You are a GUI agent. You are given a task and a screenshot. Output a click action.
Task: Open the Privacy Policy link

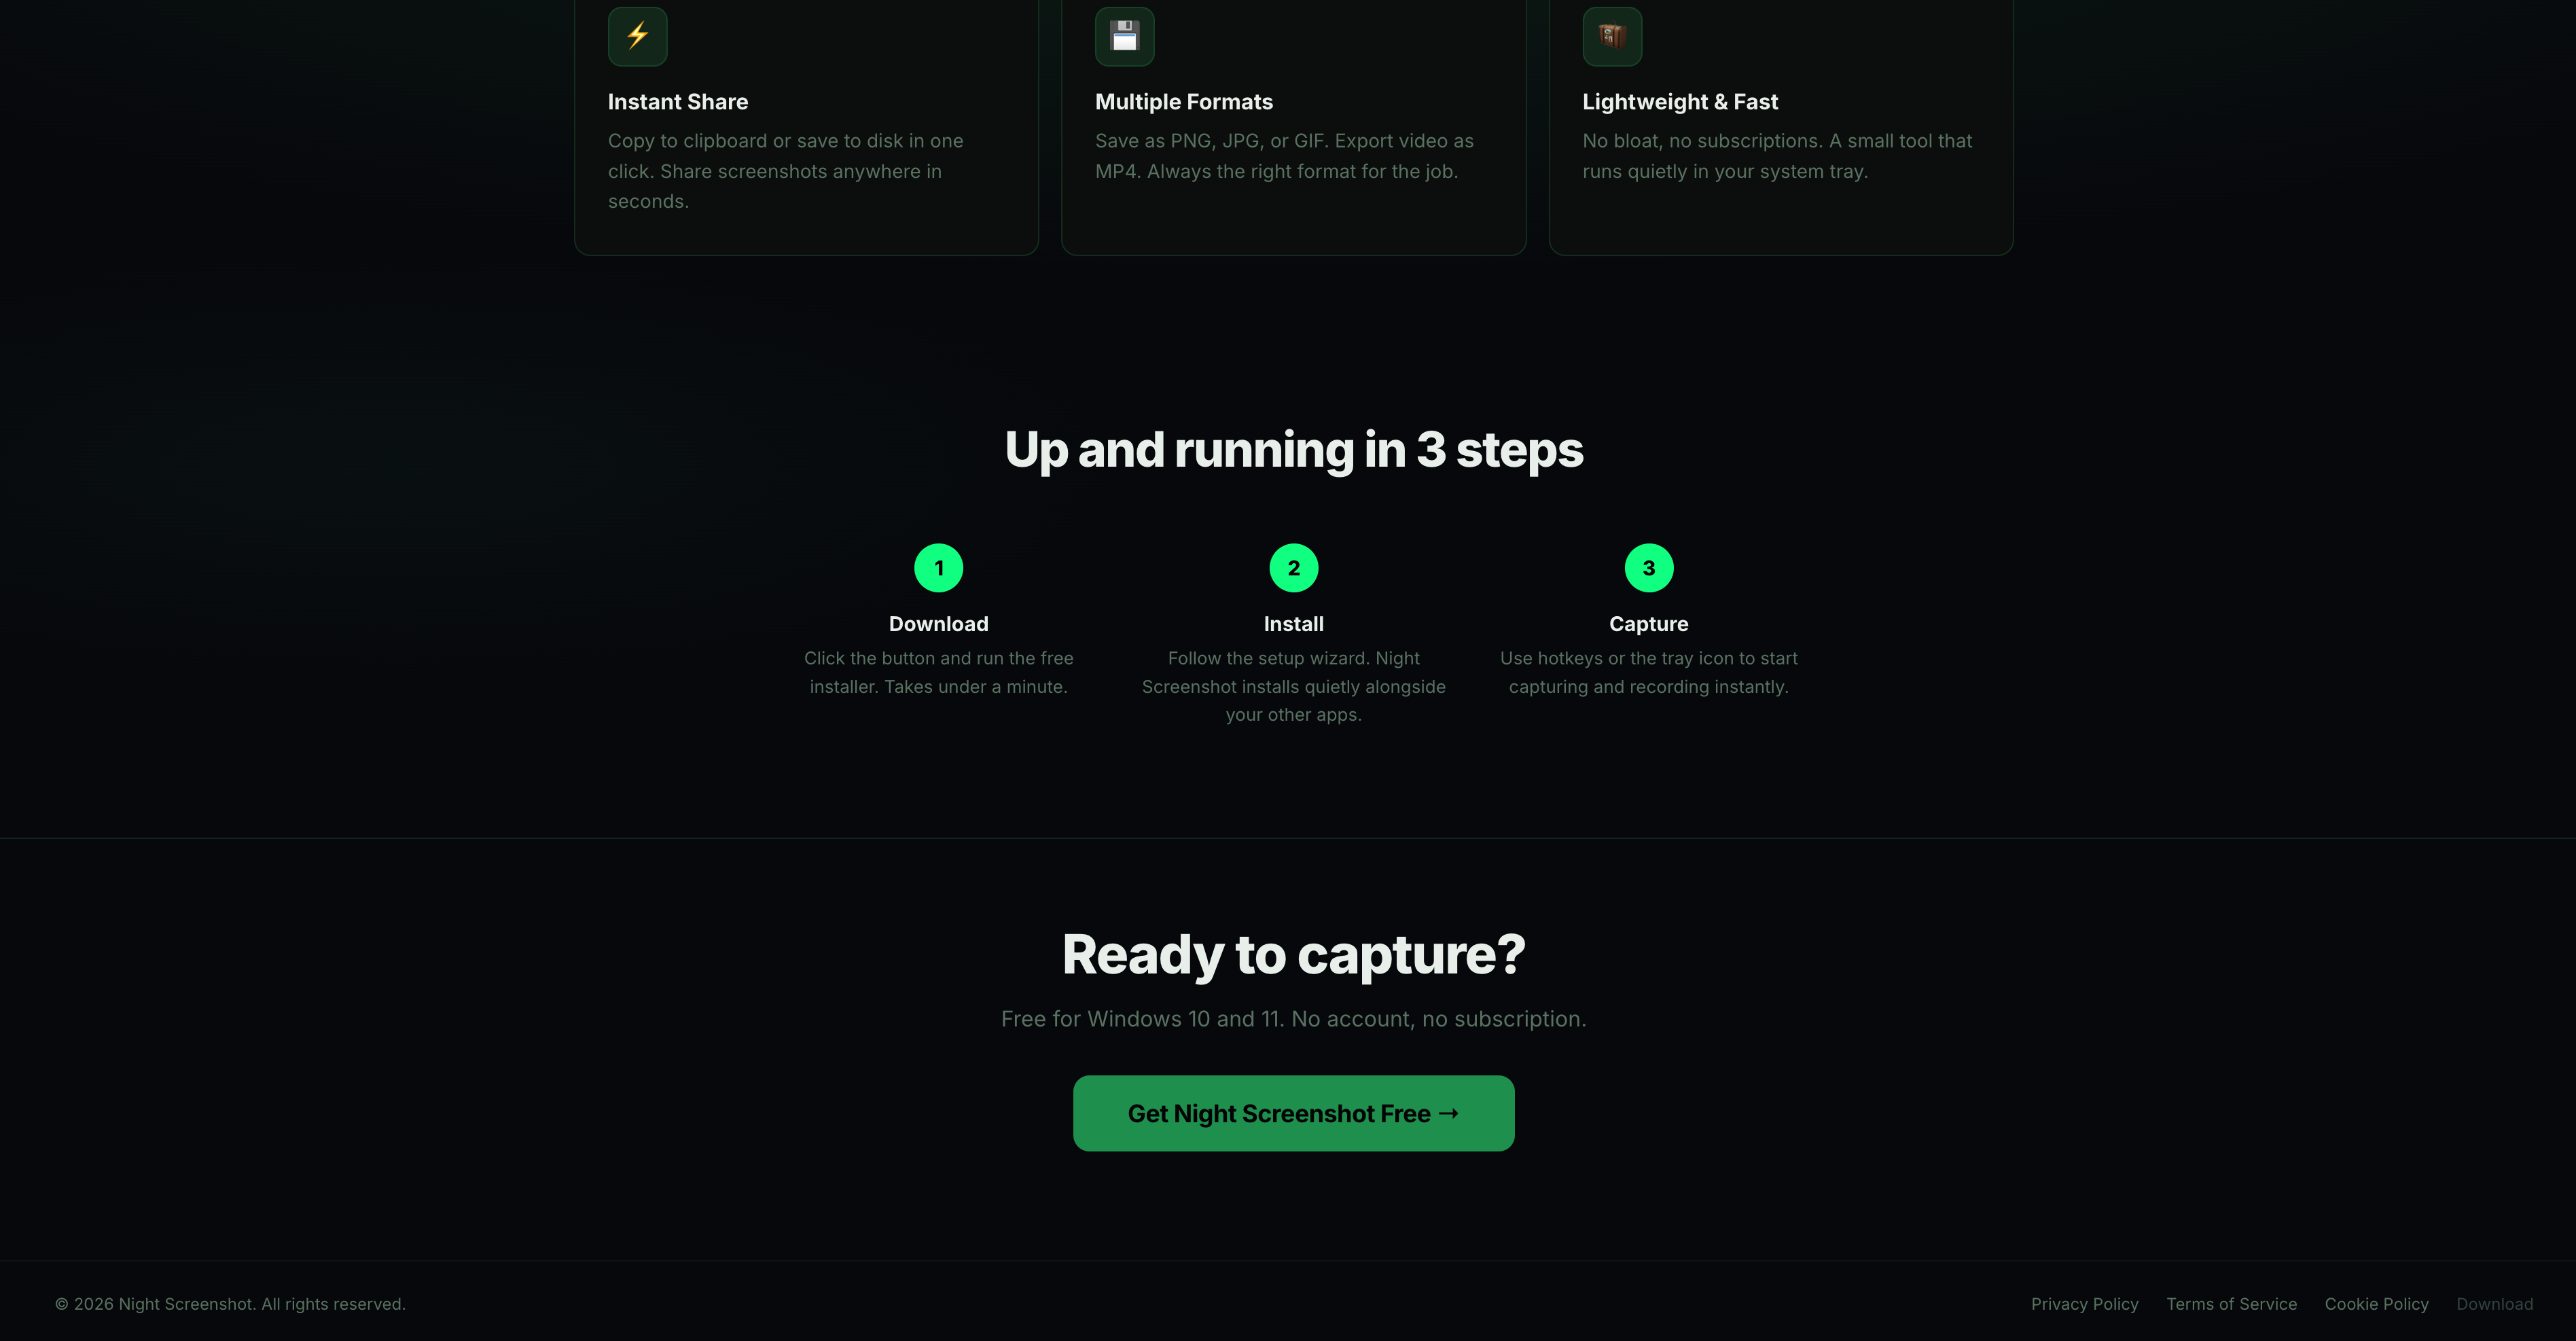click(x=2084, y=1304)
